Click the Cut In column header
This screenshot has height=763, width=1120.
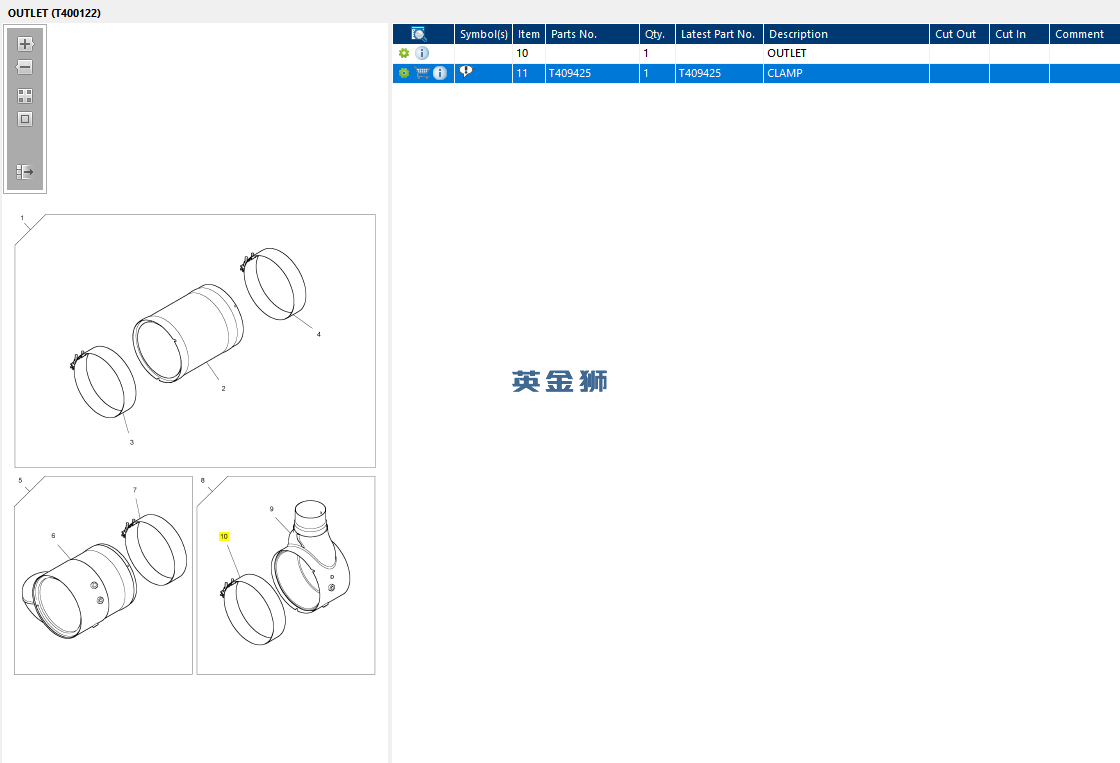click(x=1019, y=34)
